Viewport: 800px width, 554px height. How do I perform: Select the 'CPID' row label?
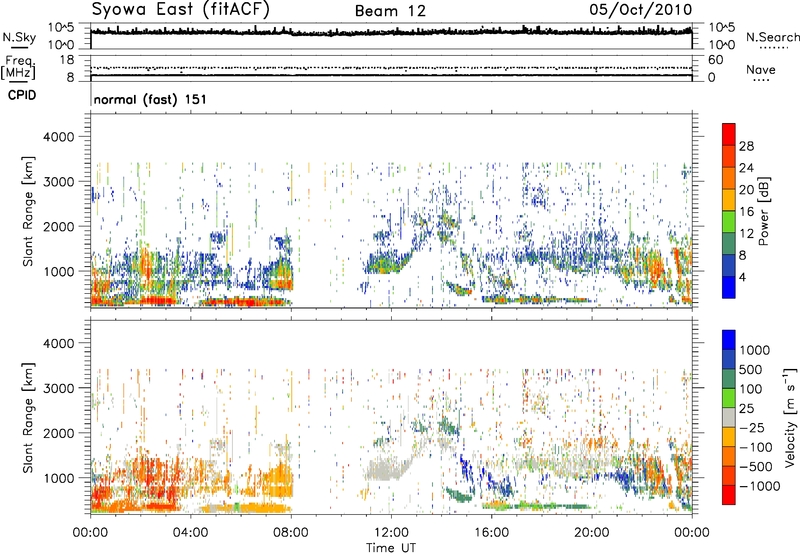pyautogui.click(x=22, y=95)
